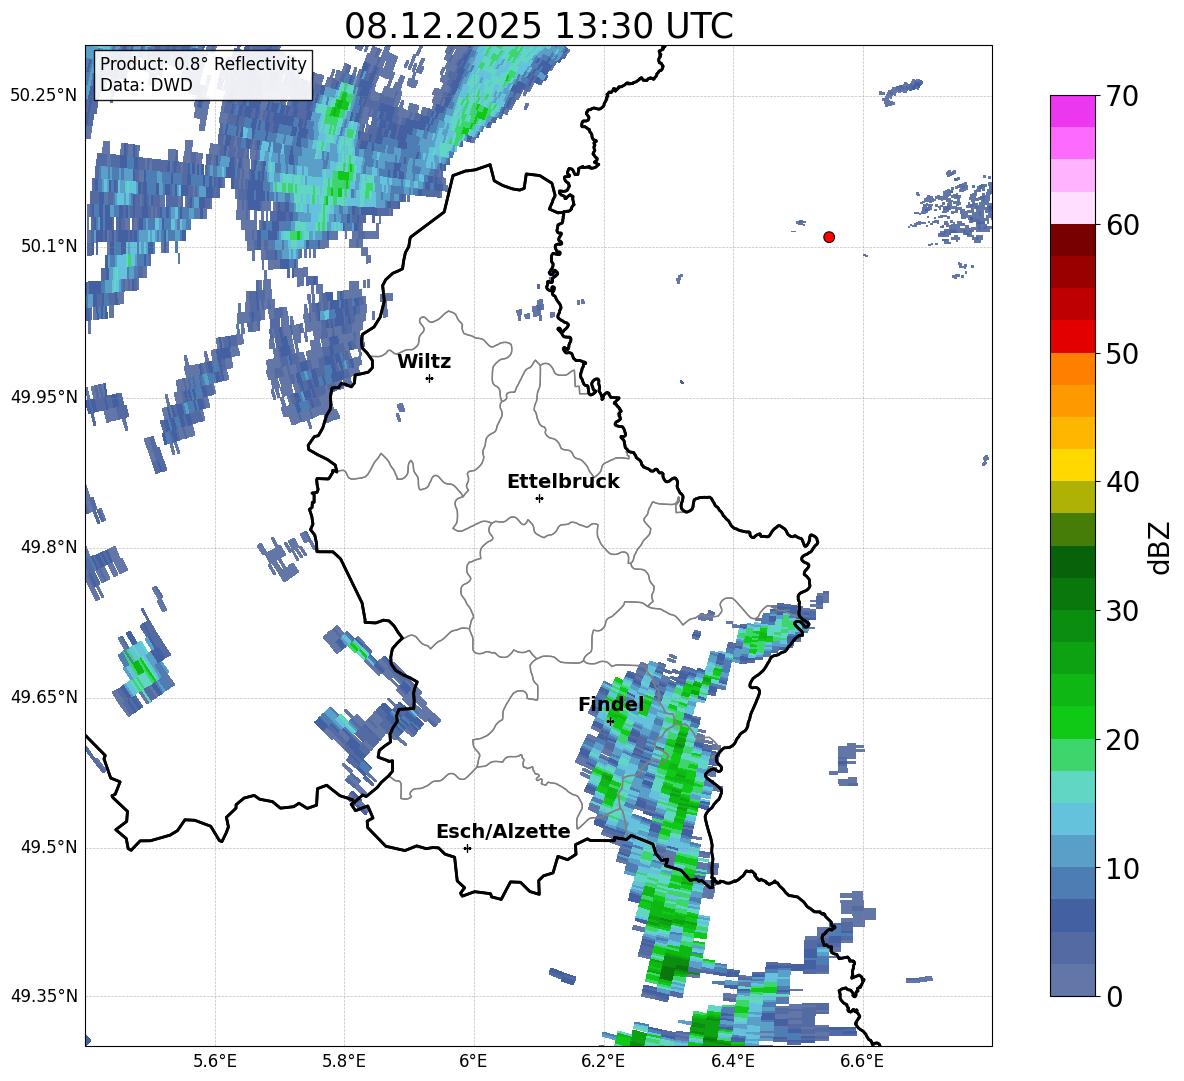Click the orange colorbar segment near 50

point(1072,368)
